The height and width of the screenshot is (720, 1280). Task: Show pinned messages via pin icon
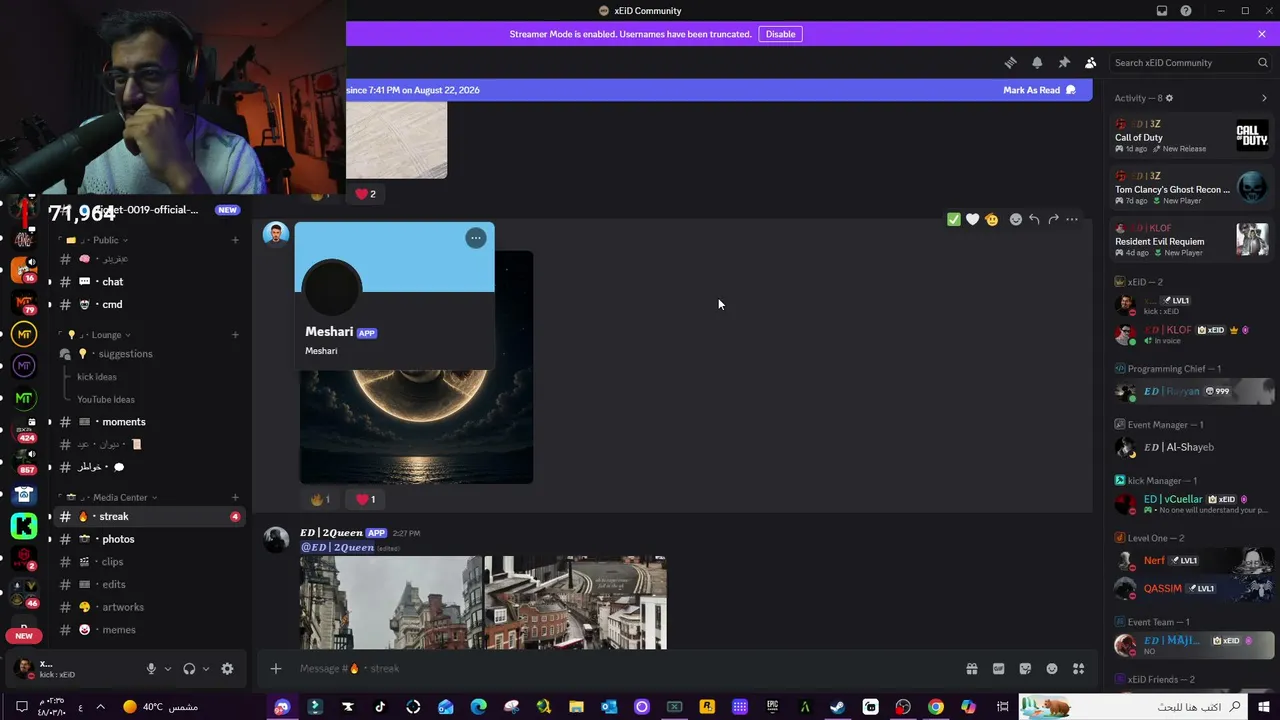pos(1064,62)
